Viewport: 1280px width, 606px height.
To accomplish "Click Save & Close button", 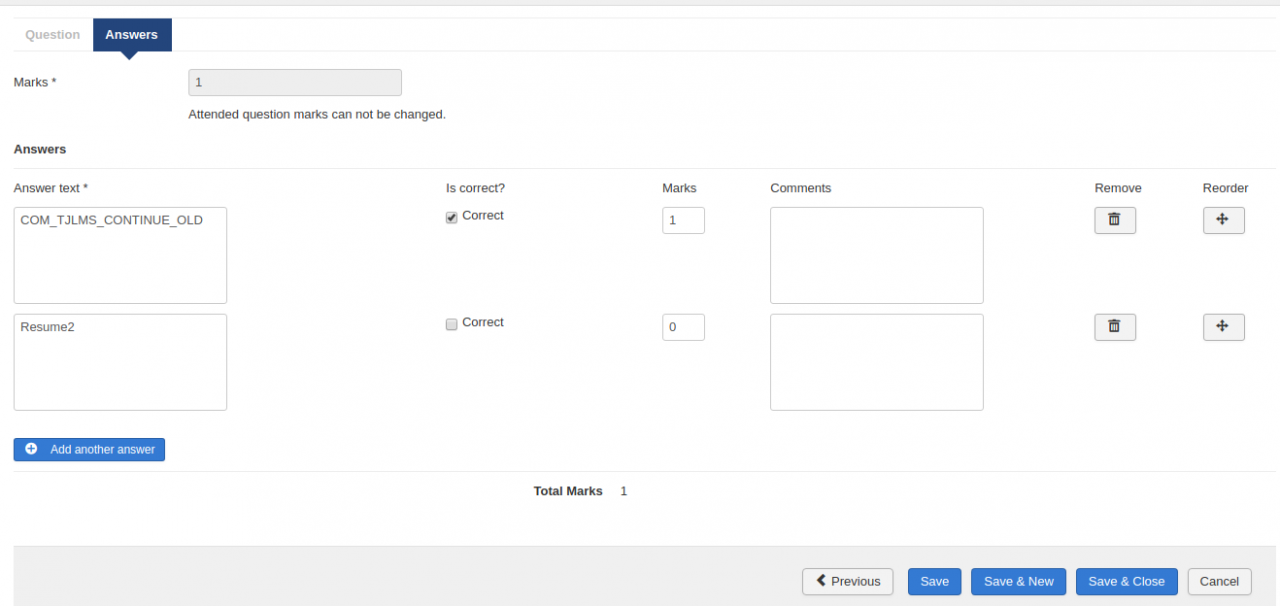I will [x=1126, y=581].
